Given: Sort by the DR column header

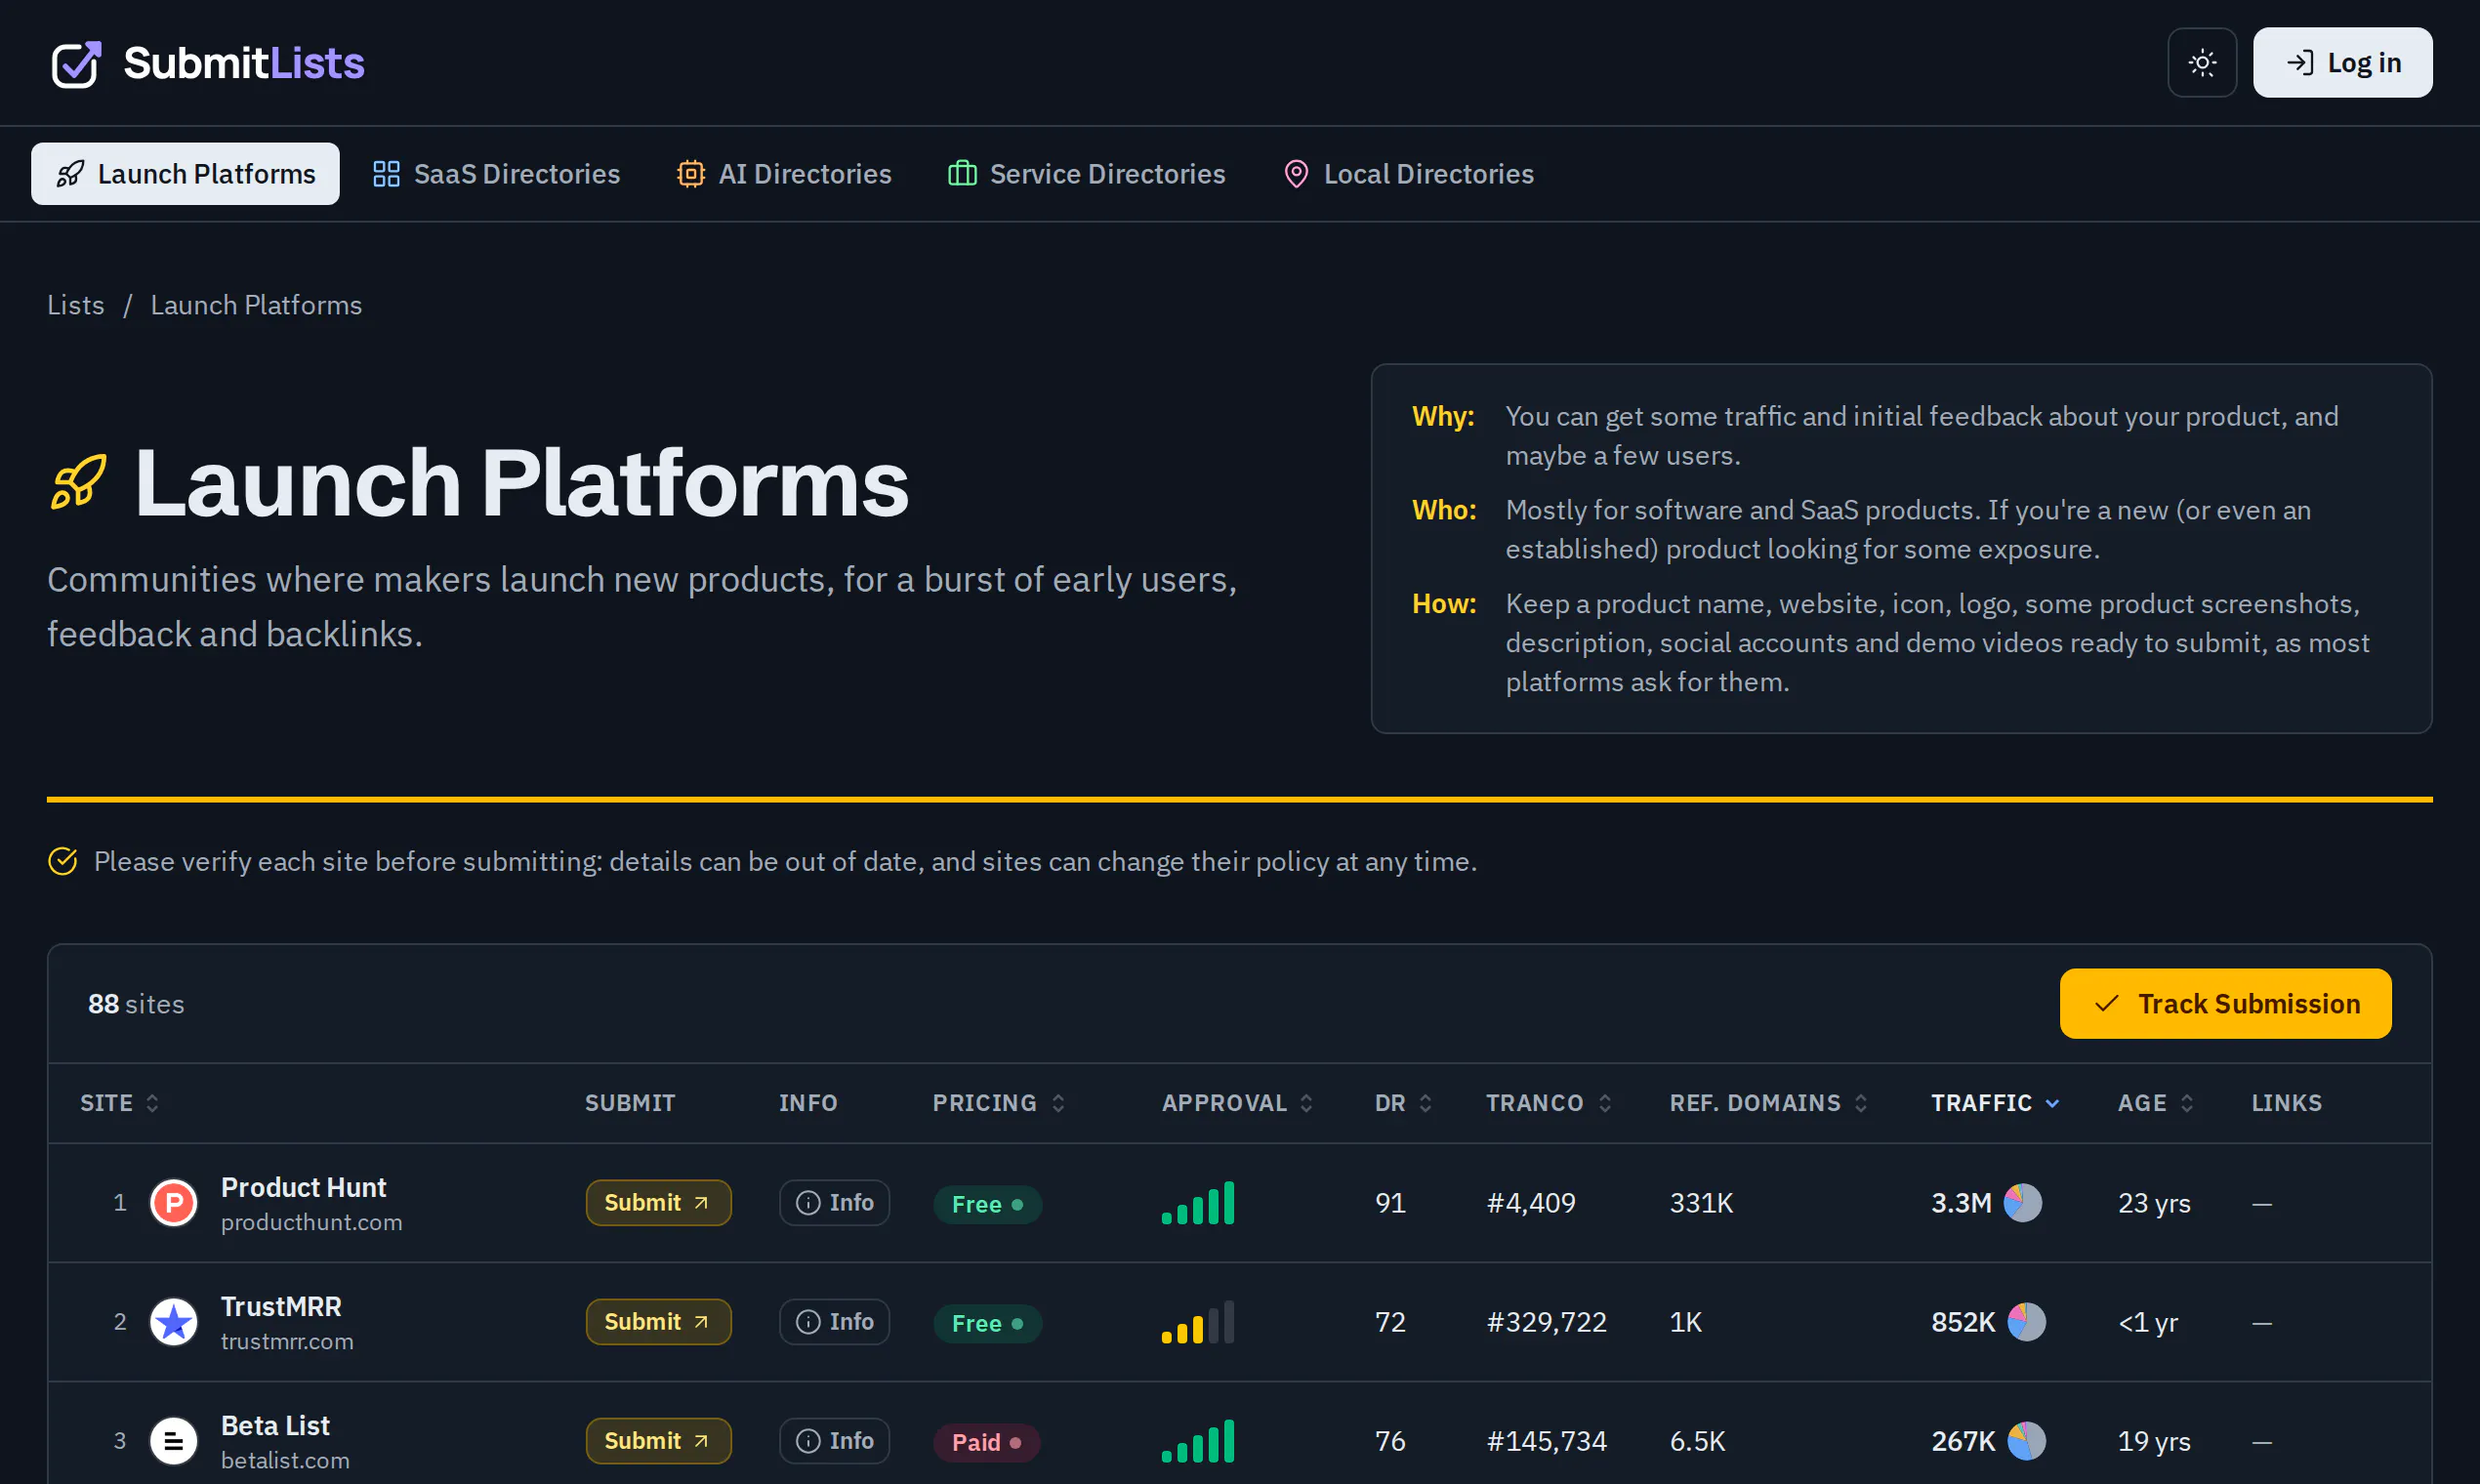Looking at the screenshot, I should click(1403, 1103).
